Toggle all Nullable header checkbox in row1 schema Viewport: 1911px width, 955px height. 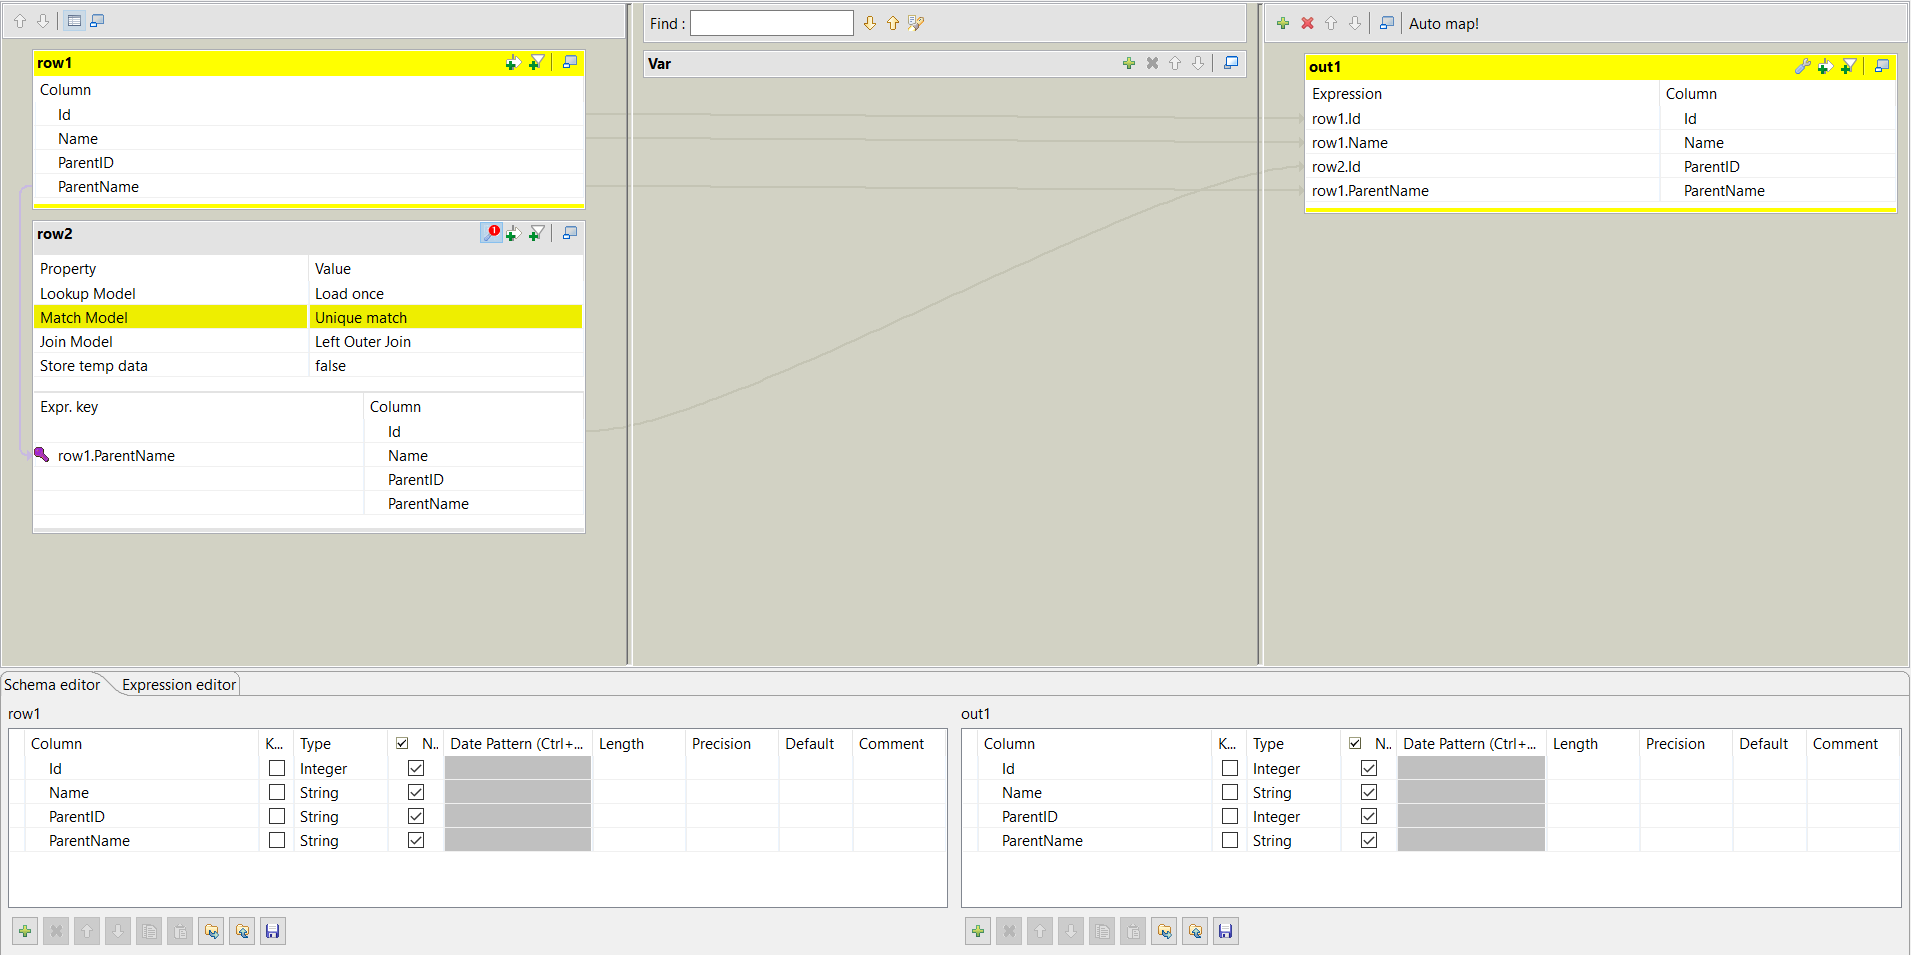tap(402, 743)
